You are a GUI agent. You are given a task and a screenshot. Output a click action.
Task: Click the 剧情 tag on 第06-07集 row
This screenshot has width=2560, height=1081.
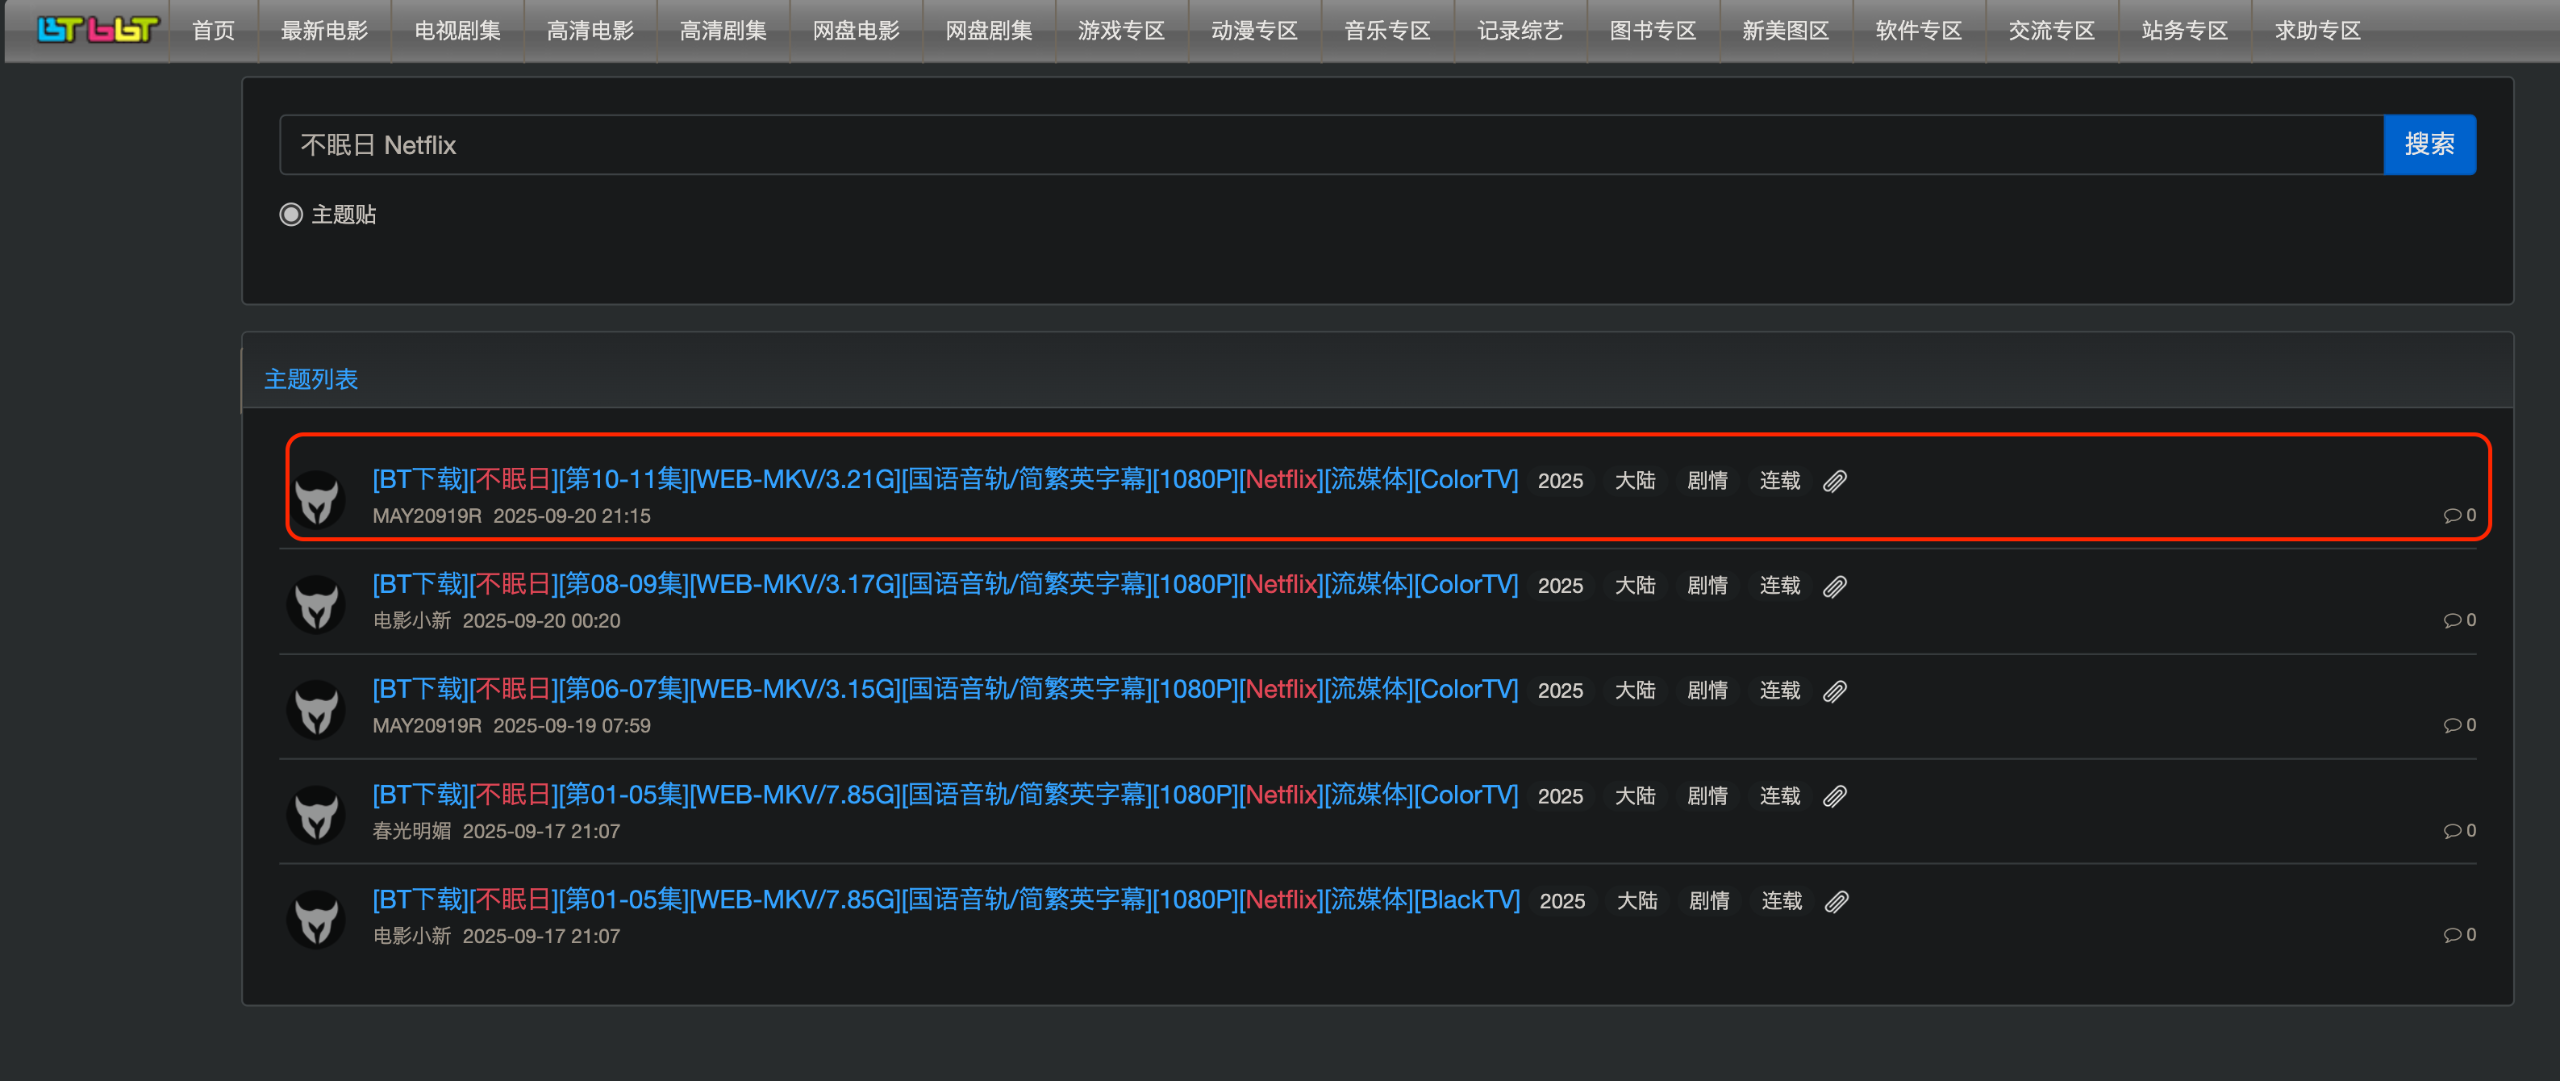[1707, 691]
